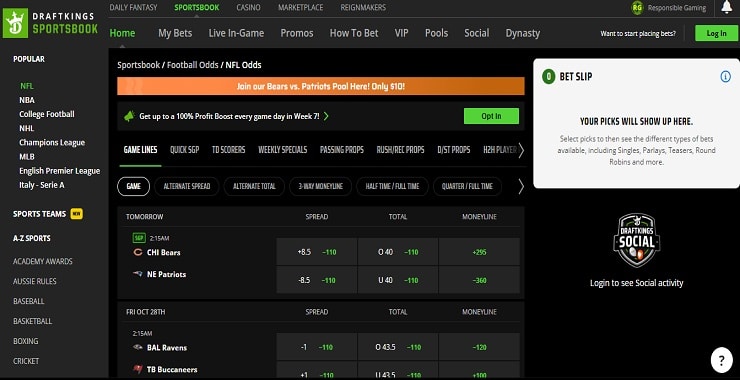Click the Opt In button
740x380 pixels.
click(x=491, y=116)
